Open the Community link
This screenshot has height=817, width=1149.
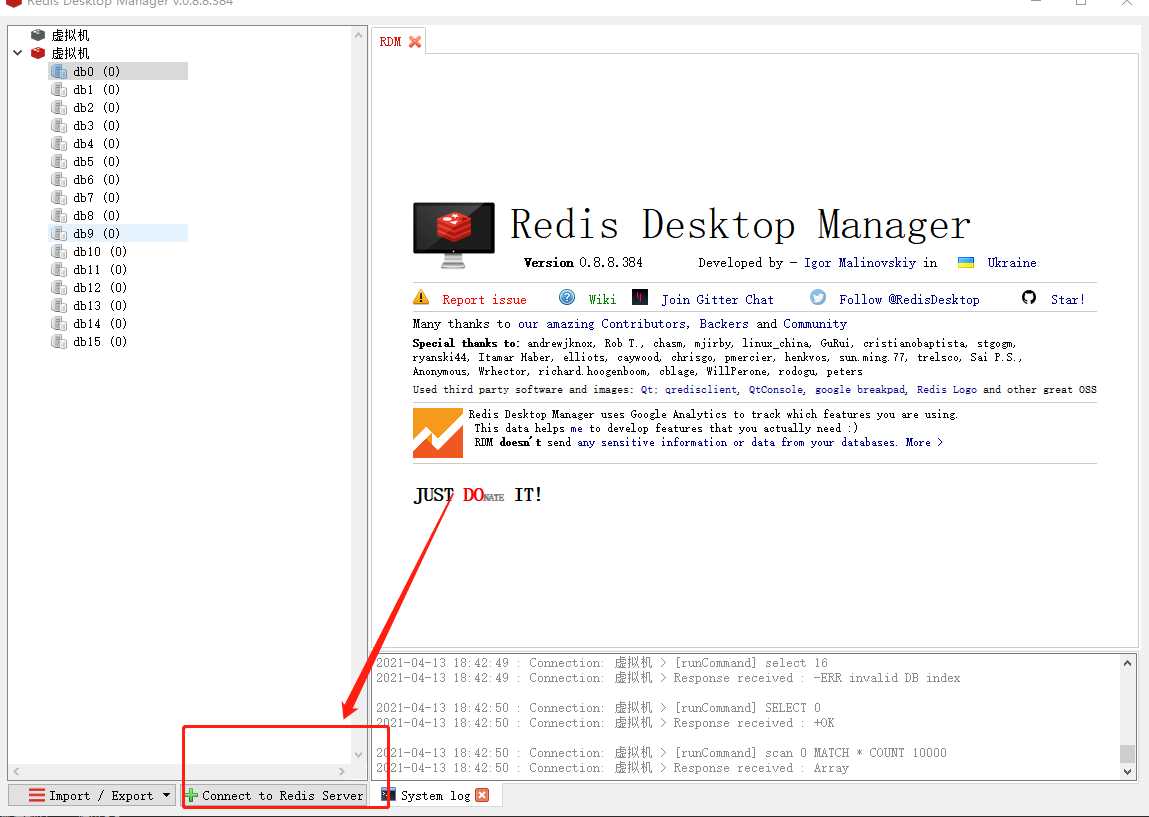815,324
